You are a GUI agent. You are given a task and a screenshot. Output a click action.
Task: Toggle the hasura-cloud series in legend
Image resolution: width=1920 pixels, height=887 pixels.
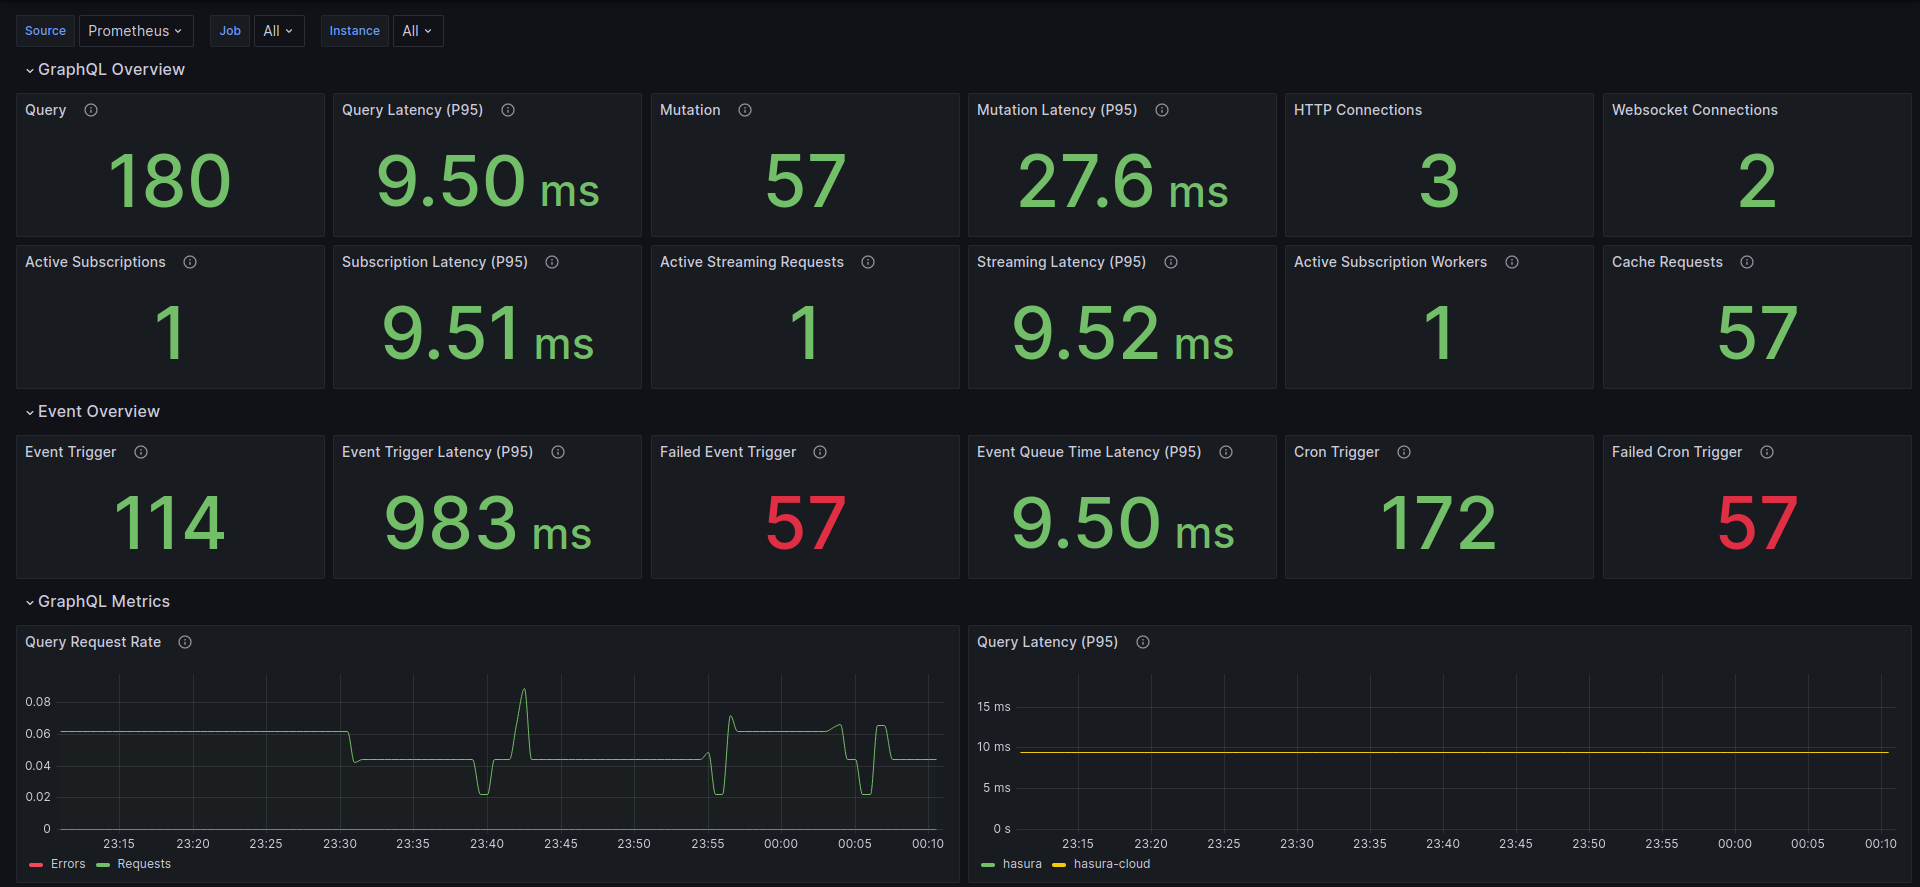pos(1101,864)
